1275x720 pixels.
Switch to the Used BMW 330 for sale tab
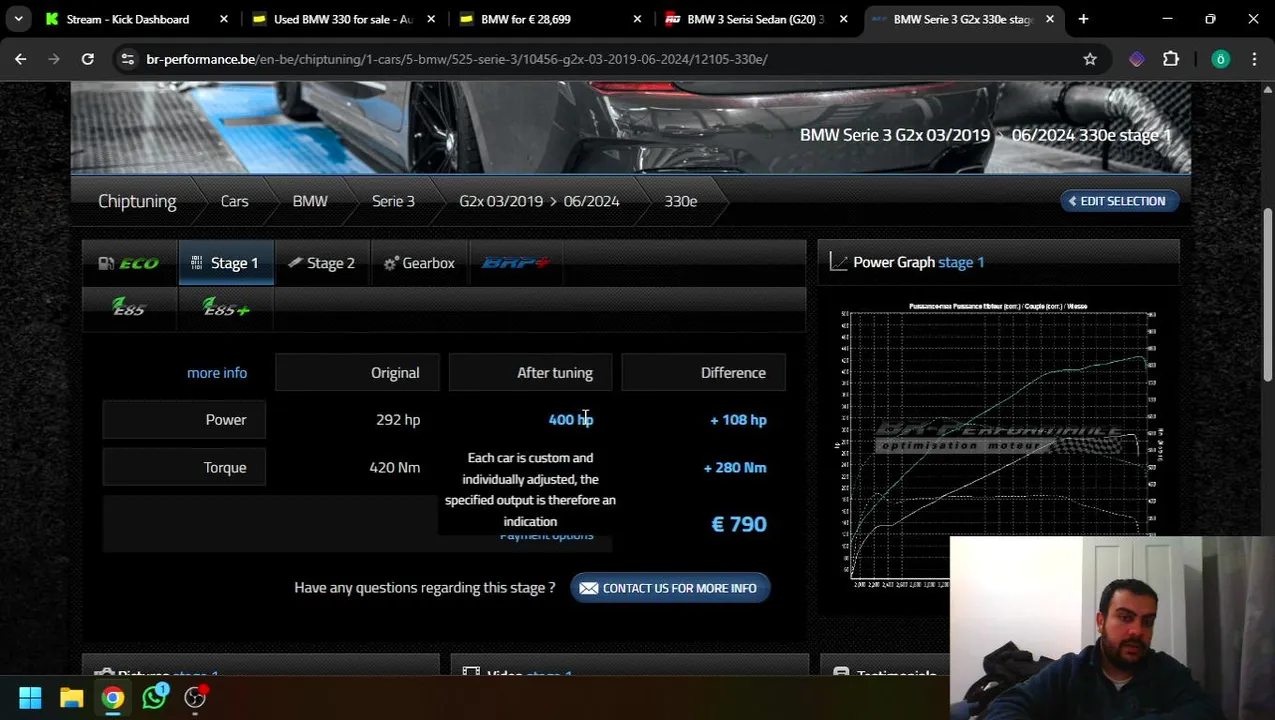coord(342,19)
